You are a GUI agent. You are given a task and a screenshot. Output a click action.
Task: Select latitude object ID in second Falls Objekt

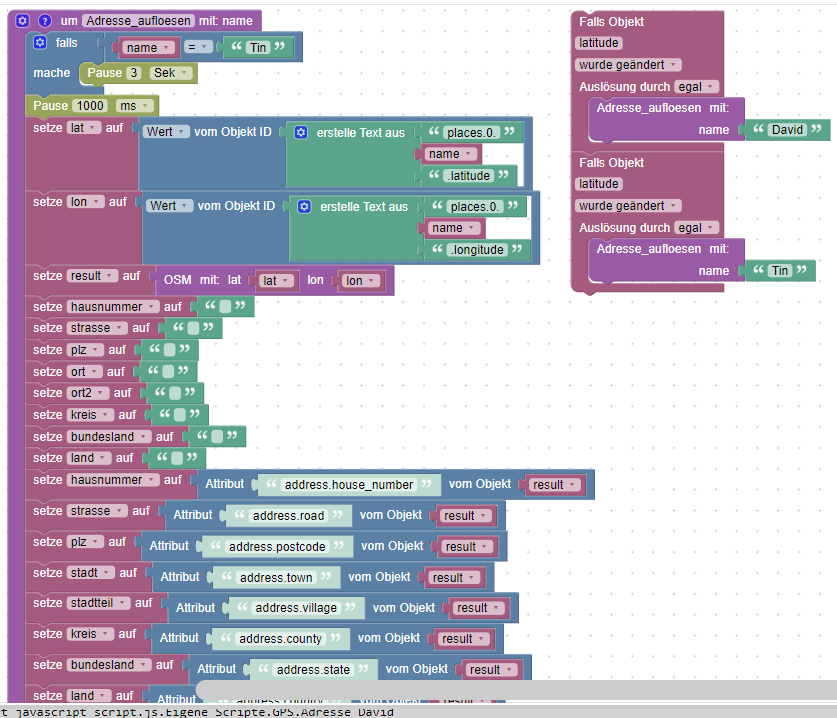point(599,184)
